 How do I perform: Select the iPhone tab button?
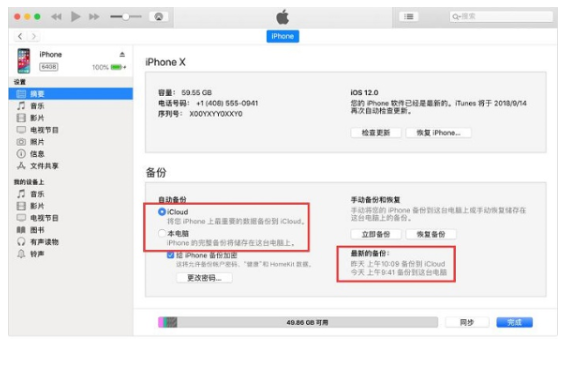tap(282, 36)
